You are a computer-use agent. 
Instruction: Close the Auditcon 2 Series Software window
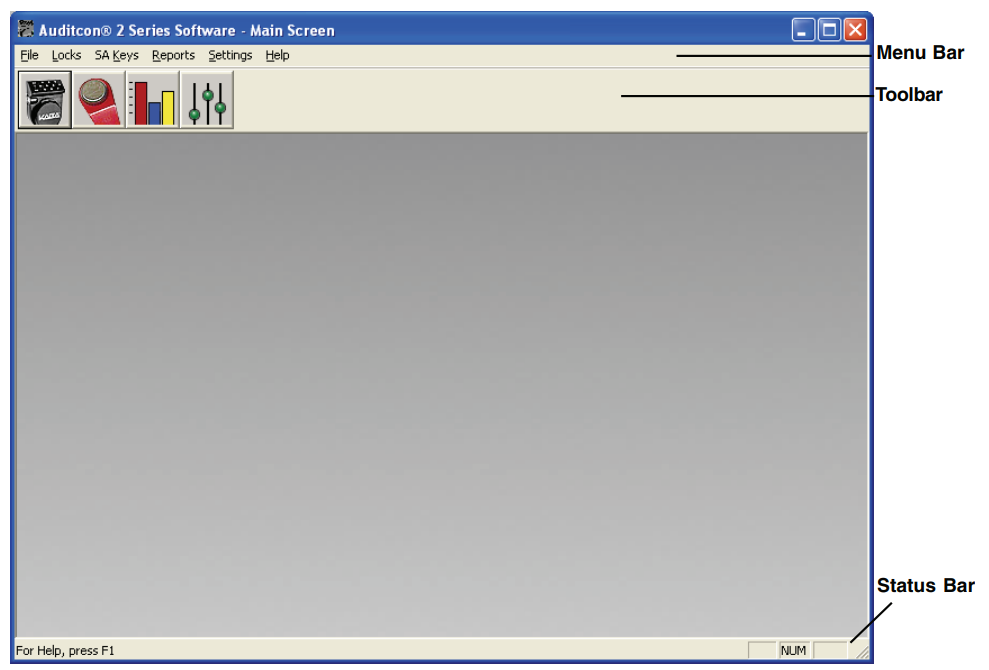tap(854, 30)
